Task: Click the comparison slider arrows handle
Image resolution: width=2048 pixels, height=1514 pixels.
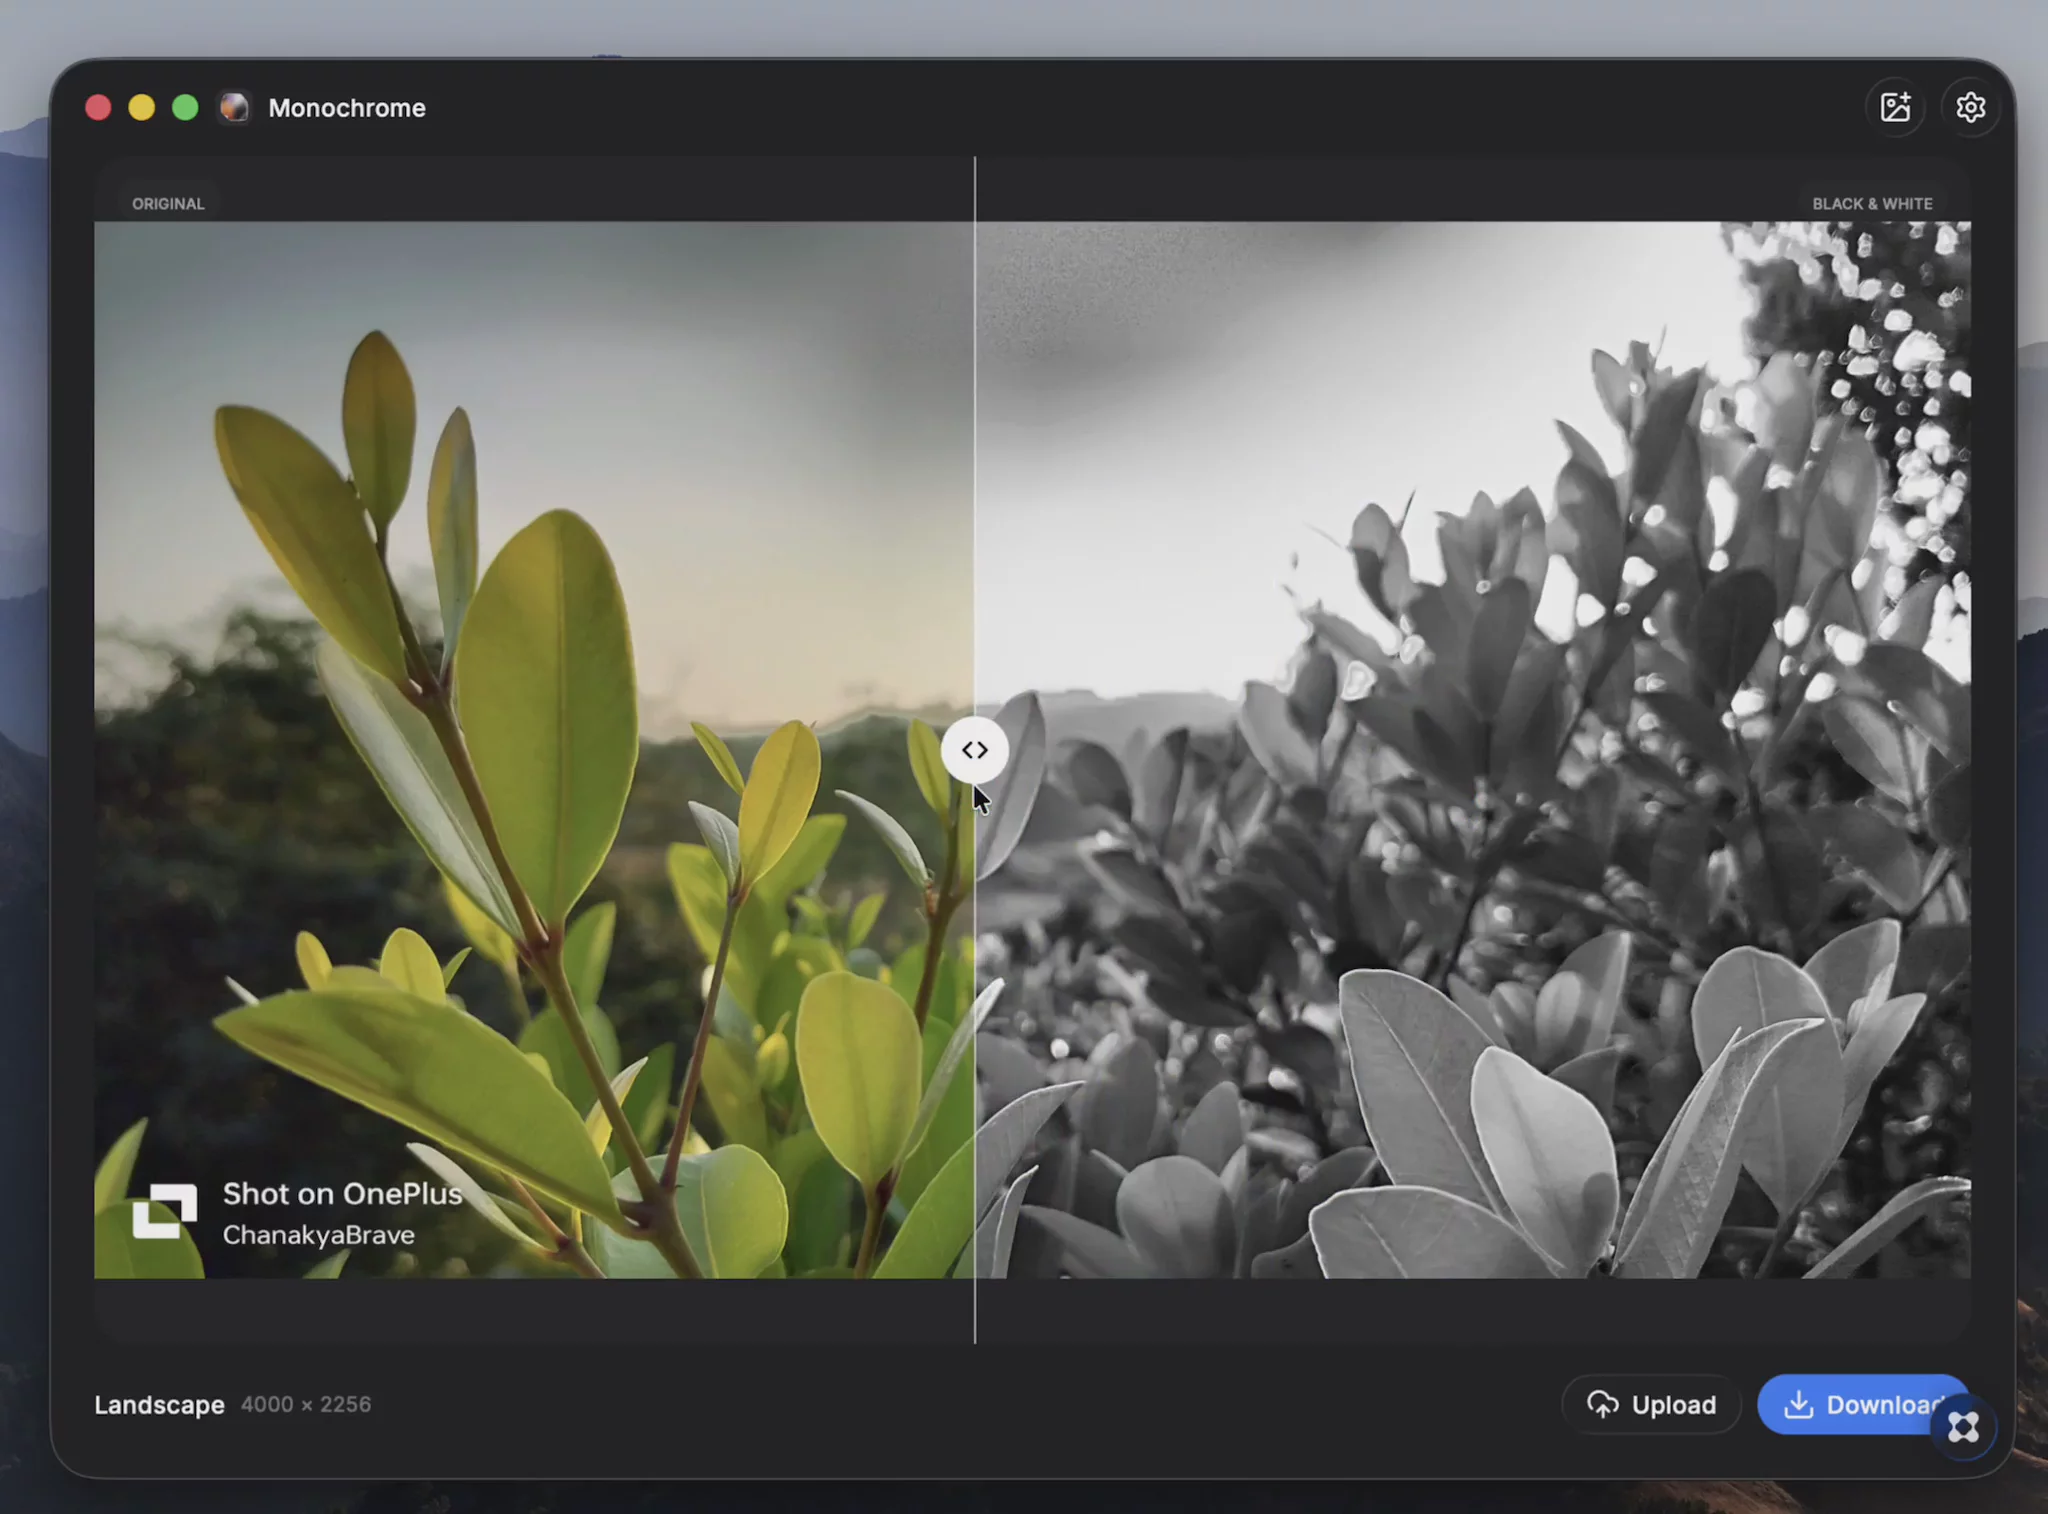Action: pyautogui.click(x=975, y=750)
